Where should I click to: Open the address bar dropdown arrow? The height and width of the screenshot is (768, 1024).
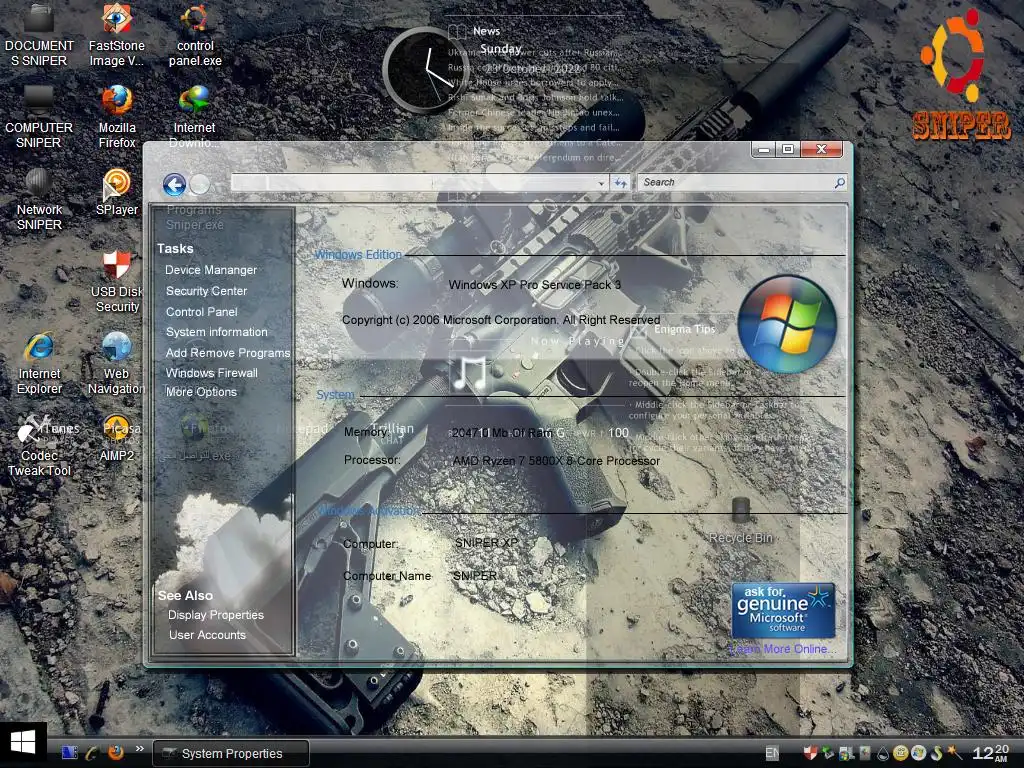601,184
